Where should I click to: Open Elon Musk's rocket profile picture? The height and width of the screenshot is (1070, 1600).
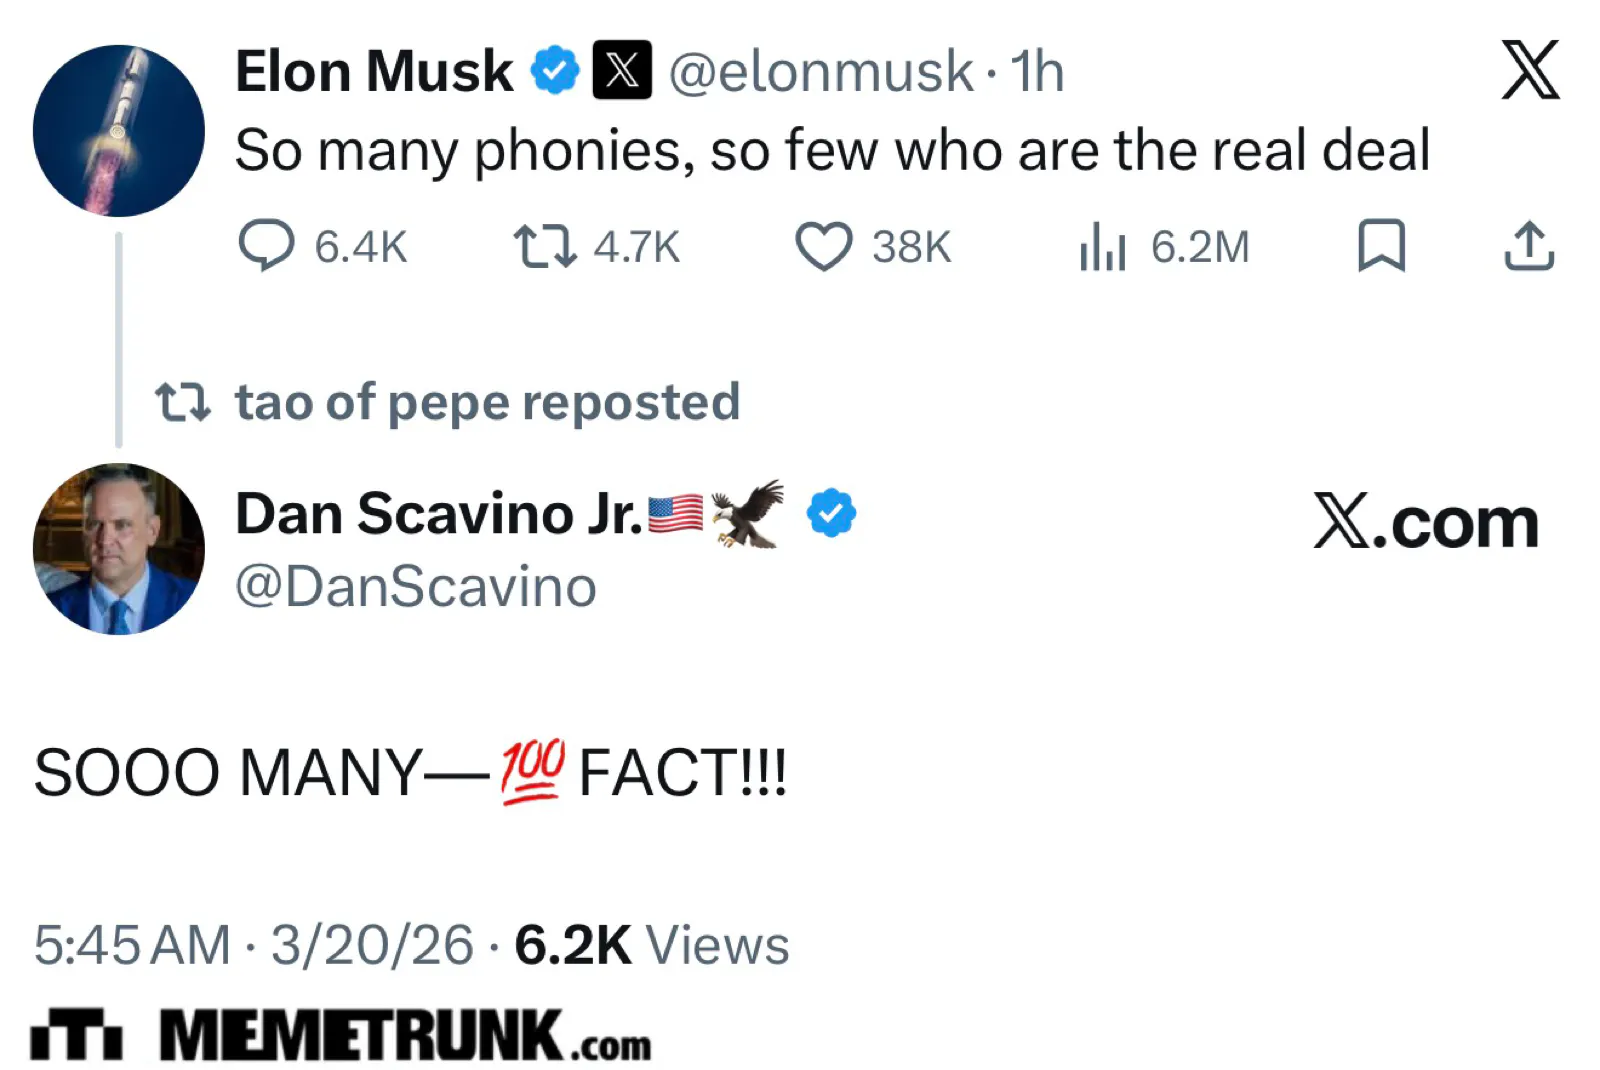click(118, 130)
